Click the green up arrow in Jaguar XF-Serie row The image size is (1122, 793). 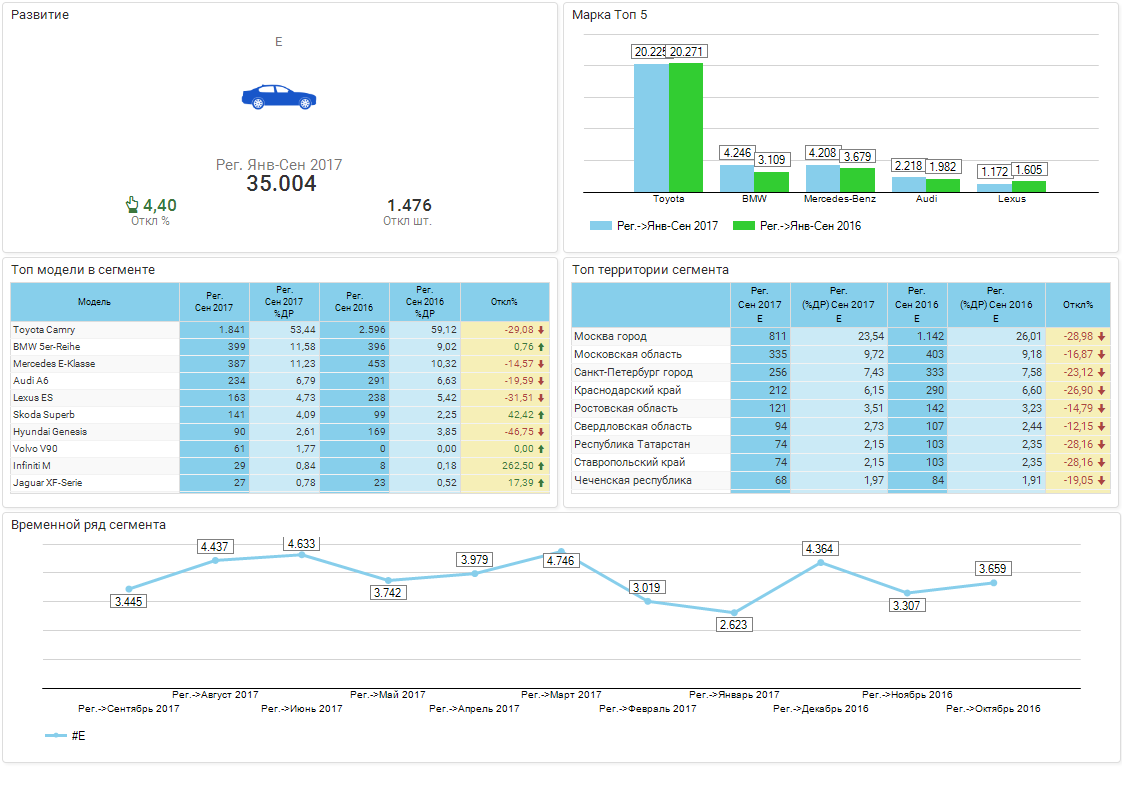point(541,483)
